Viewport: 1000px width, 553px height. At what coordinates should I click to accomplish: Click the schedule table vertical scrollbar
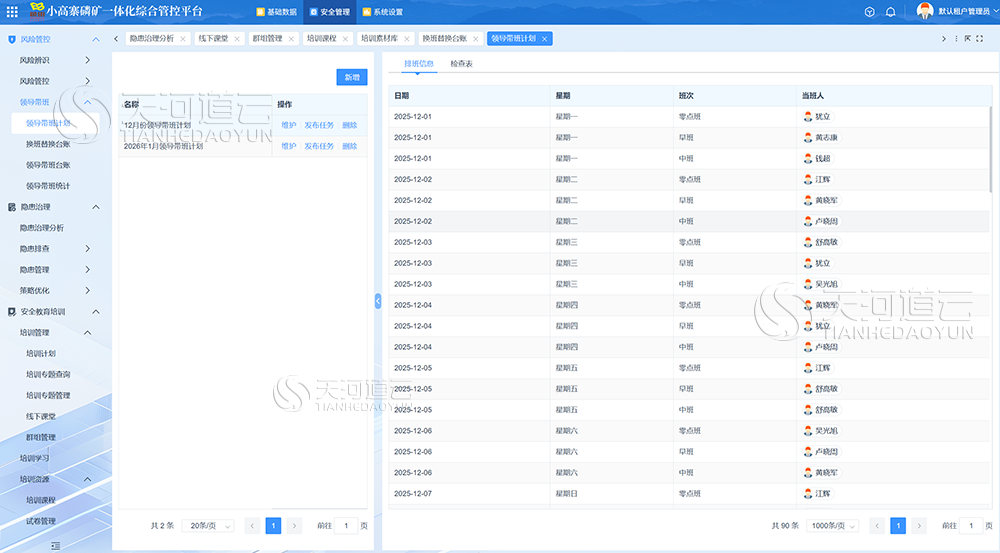990,150
